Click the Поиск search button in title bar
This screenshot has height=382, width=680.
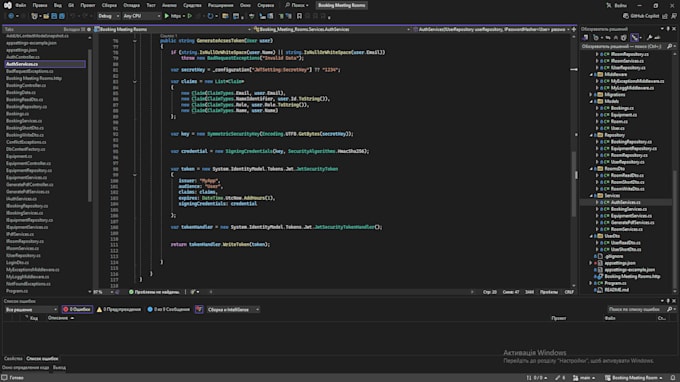[x=297, y=5]
